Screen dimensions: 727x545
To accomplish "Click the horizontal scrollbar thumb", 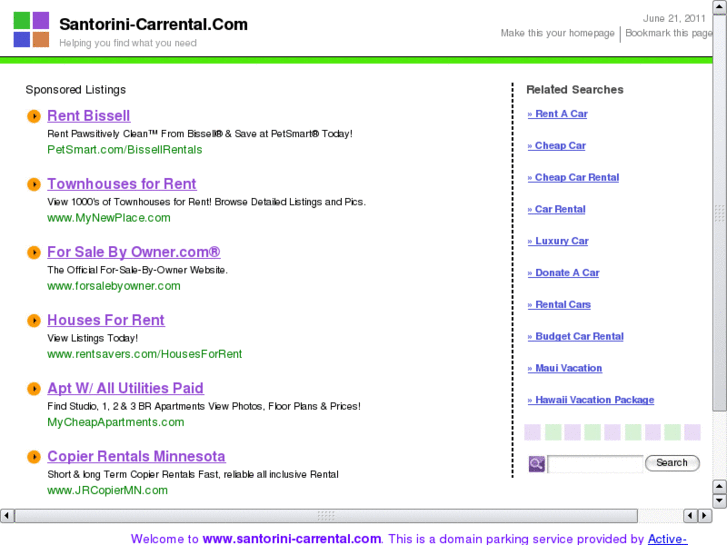I will coord(326,515).
